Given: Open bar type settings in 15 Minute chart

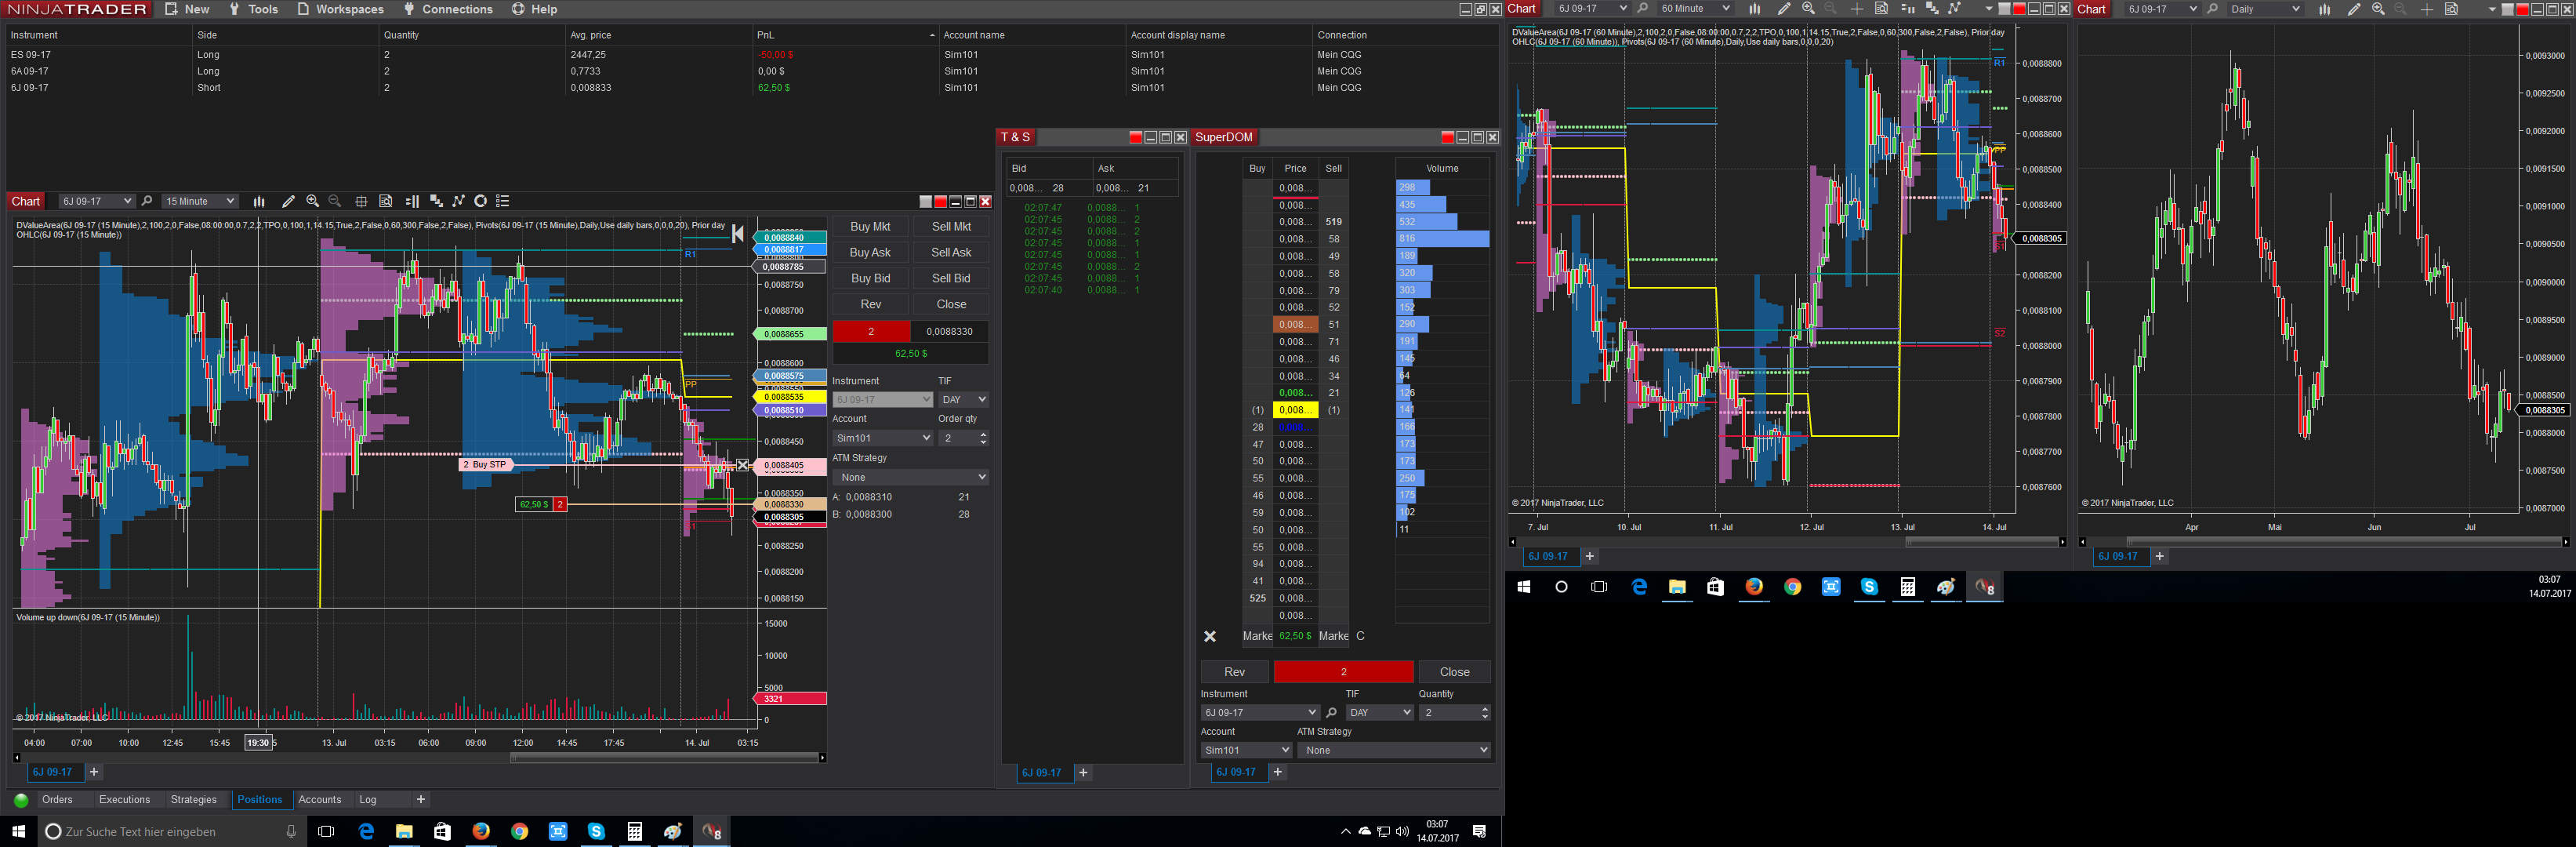Looking at the screenshot, I should [x=259, y=201].
